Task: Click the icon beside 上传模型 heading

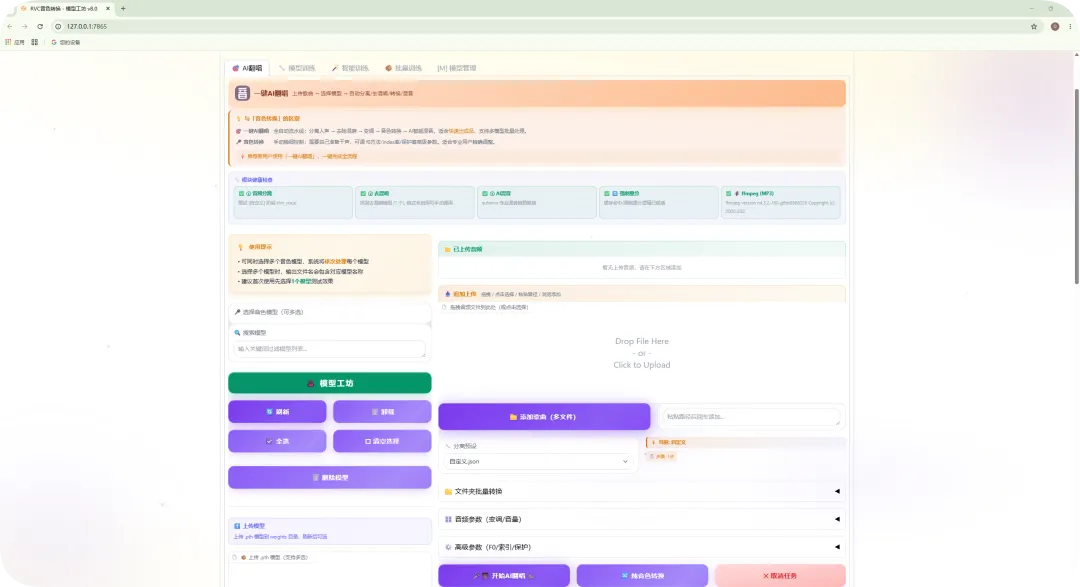Action: [x=237, y=526]
